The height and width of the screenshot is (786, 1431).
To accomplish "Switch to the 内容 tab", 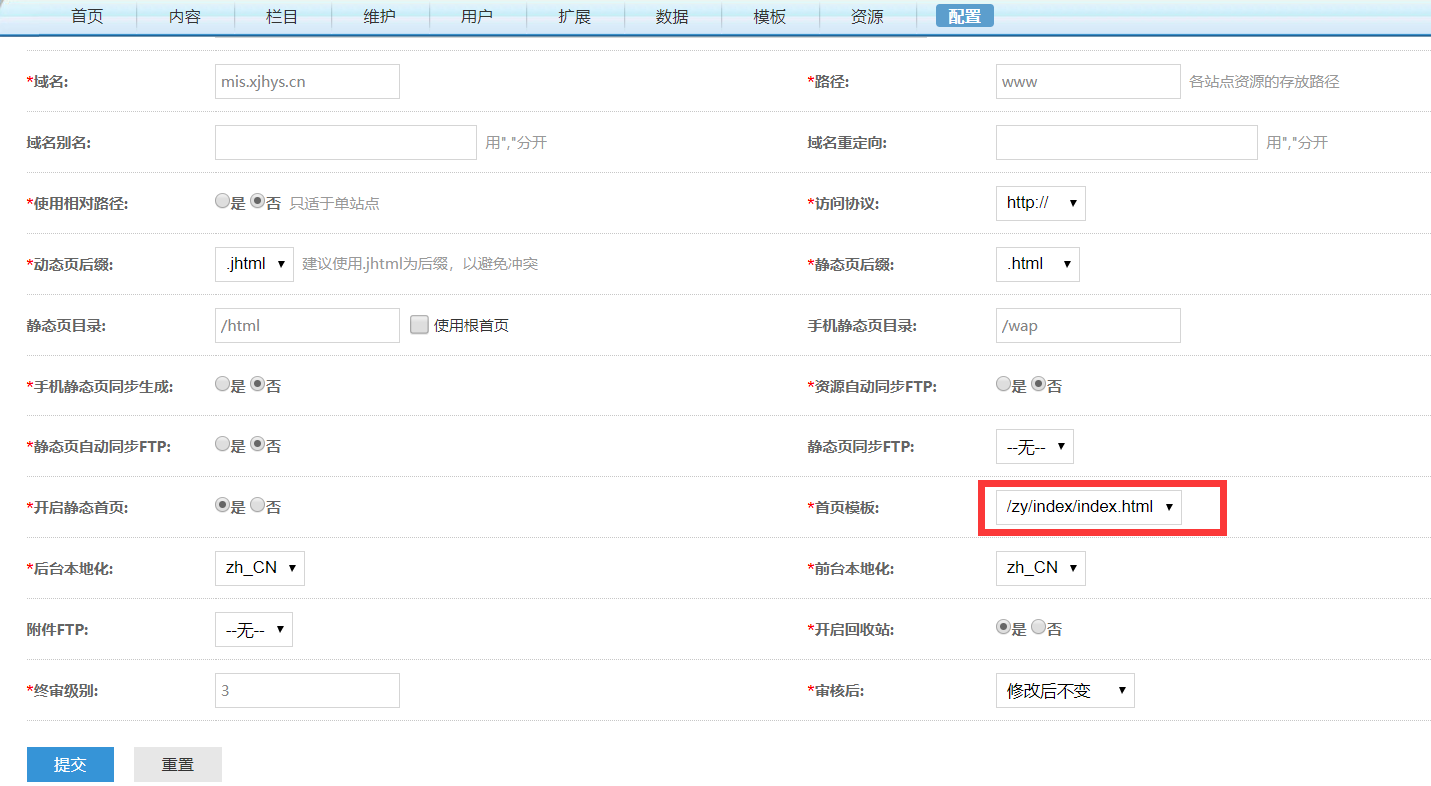I will (x=185, y=16).
